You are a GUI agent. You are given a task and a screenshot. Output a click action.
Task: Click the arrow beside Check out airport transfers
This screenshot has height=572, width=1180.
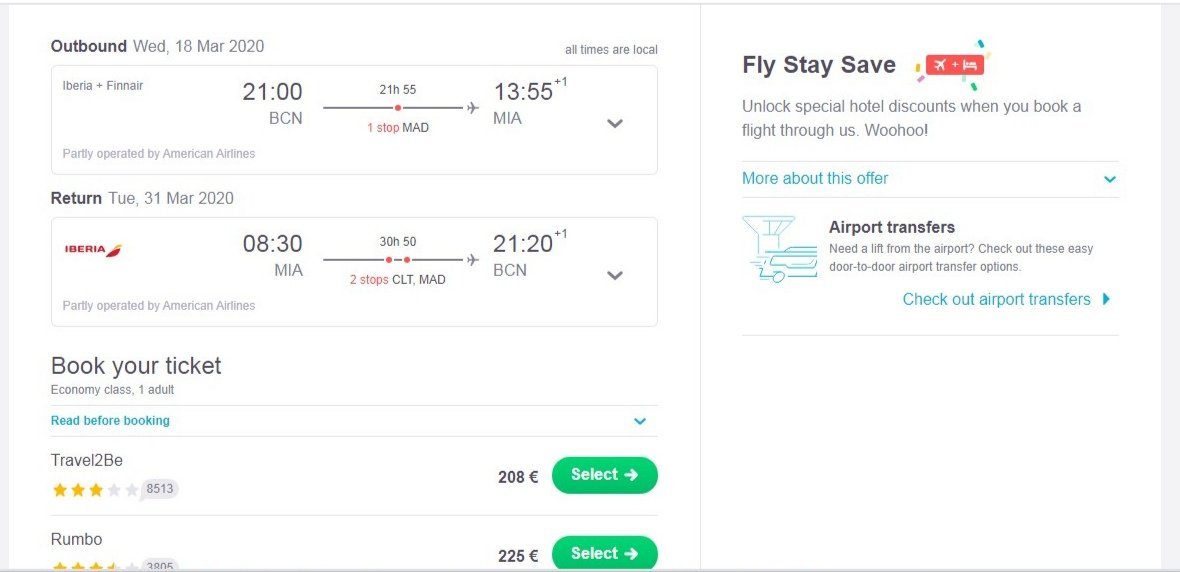click(1106, 299)
